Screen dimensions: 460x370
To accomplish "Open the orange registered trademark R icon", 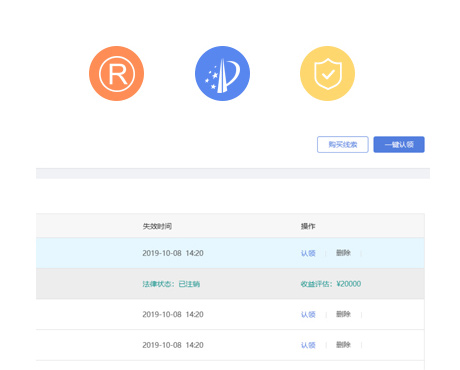I will [x=116, y=73].
